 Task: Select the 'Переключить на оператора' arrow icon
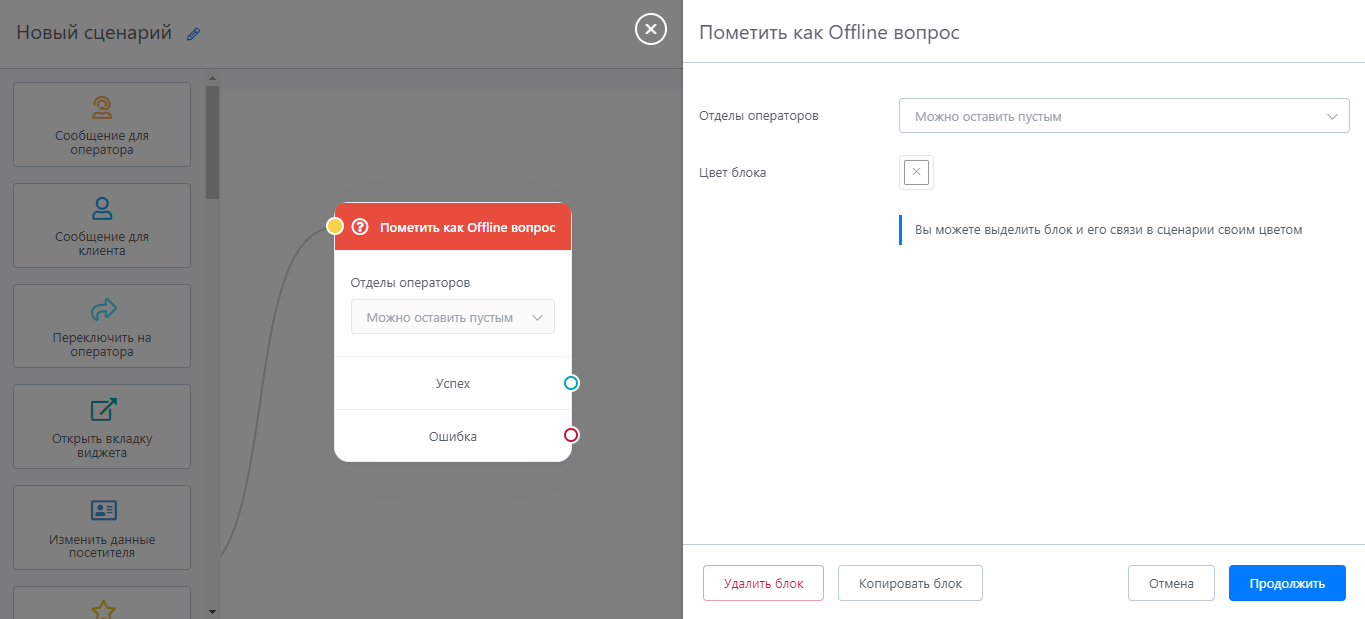(x=101, y=309)
